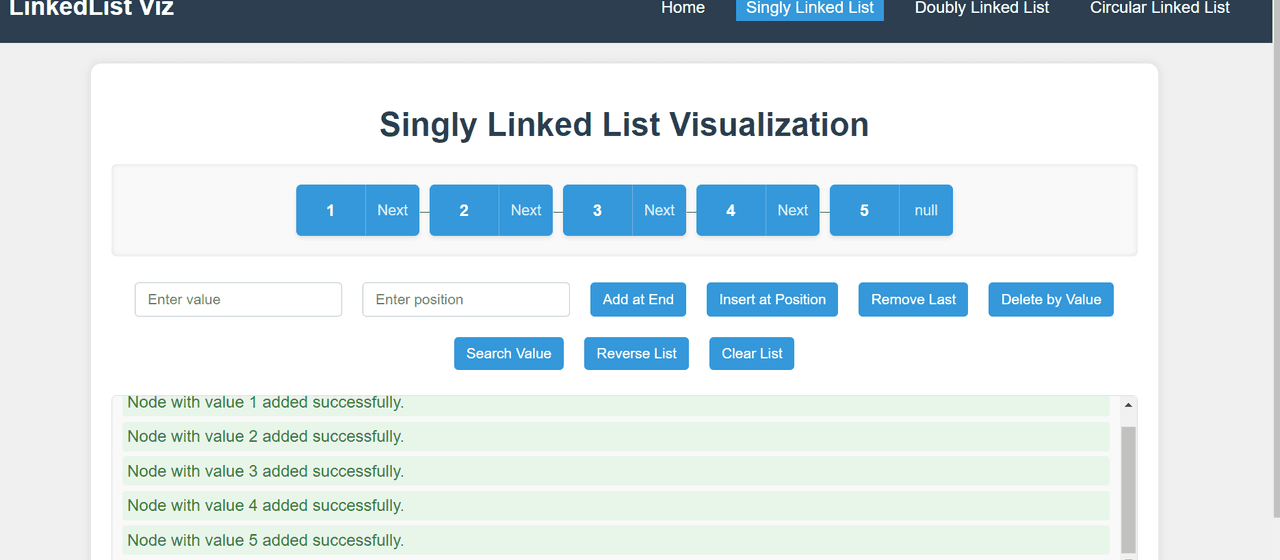Click the Delete by Value button
The width and height of the screenshot is (1280, 560).
(x=1050, y=299)
